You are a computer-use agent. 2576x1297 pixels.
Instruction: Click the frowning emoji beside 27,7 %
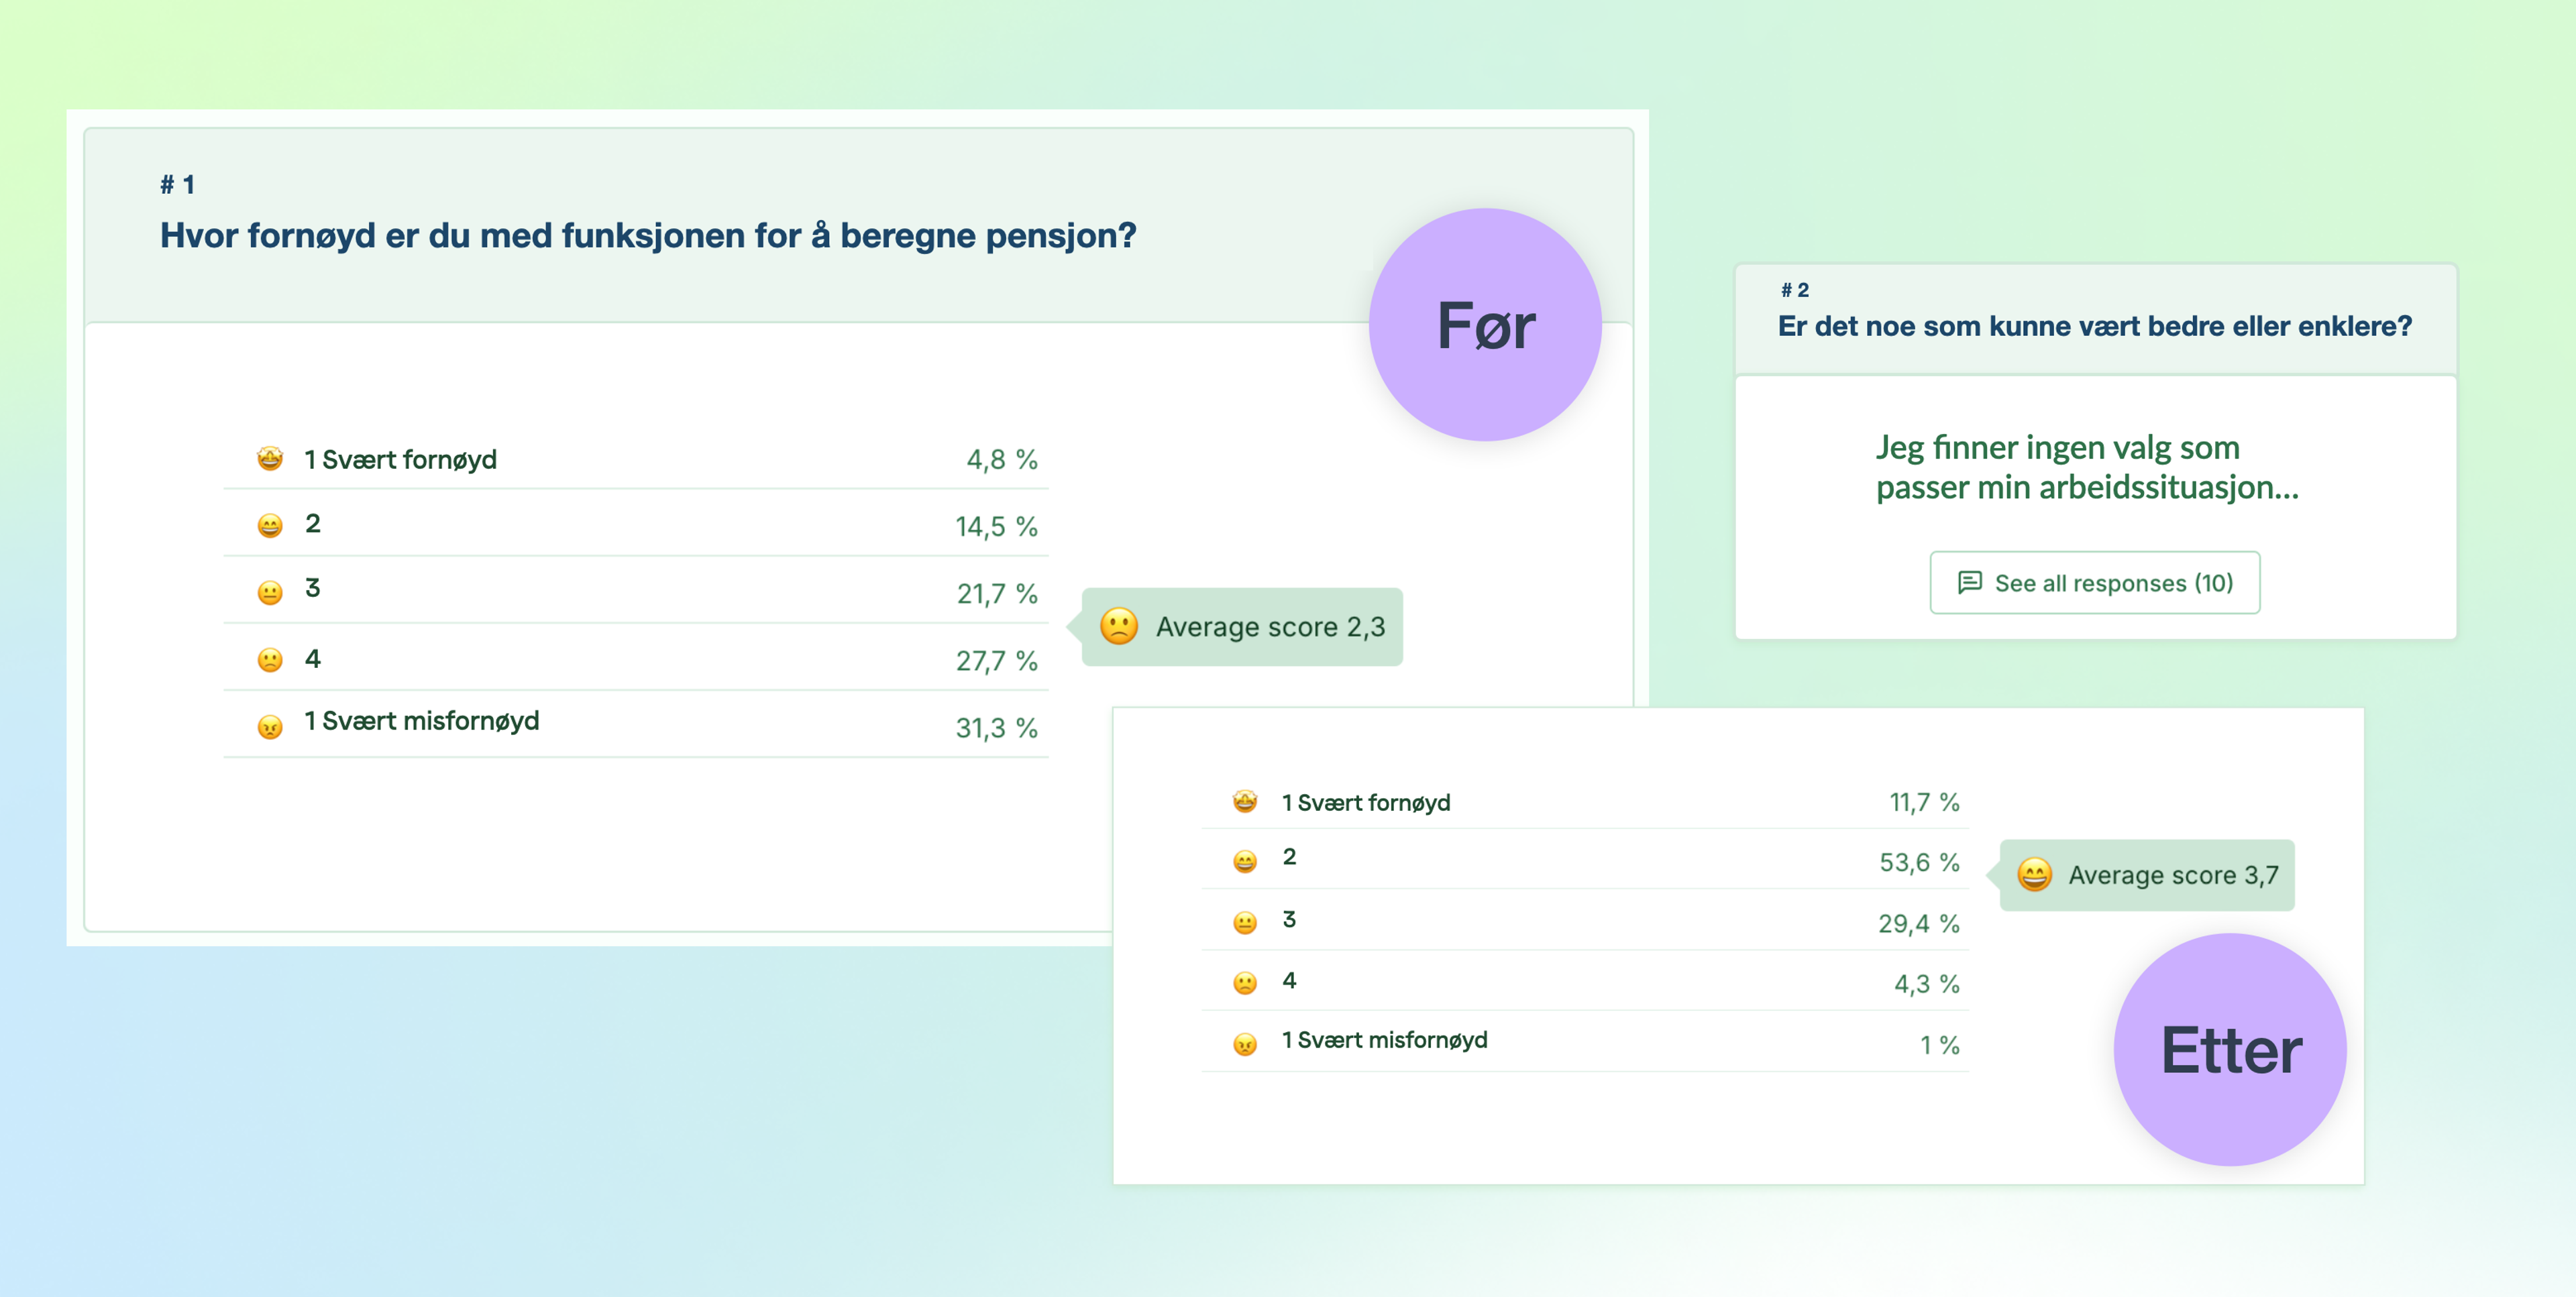(x=270, y=659)
